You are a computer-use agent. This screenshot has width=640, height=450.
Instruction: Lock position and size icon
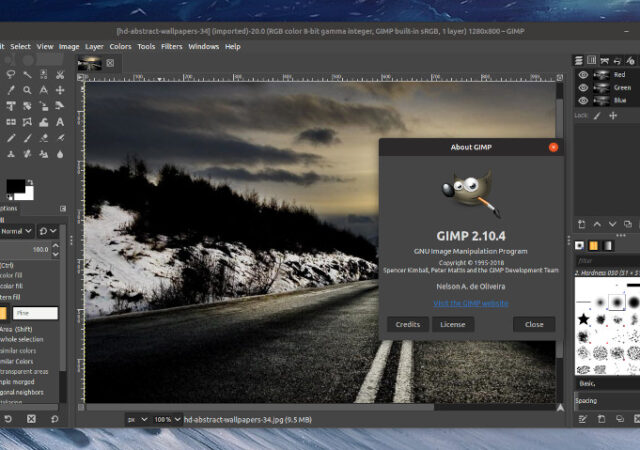coord(613,116)
